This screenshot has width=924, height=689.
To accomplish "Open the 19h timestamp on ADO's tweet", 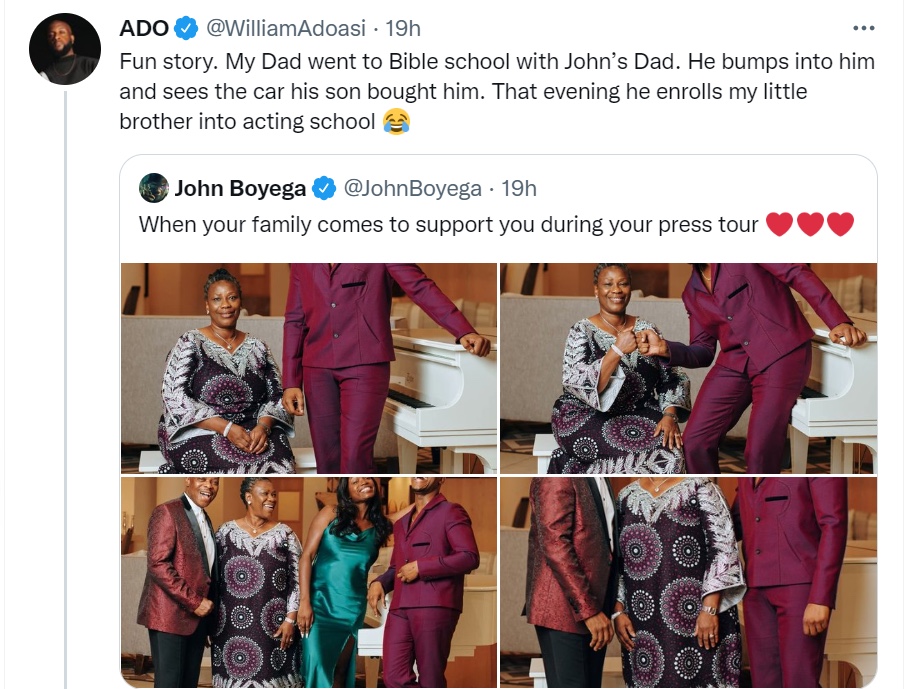I will coord(402,28).
